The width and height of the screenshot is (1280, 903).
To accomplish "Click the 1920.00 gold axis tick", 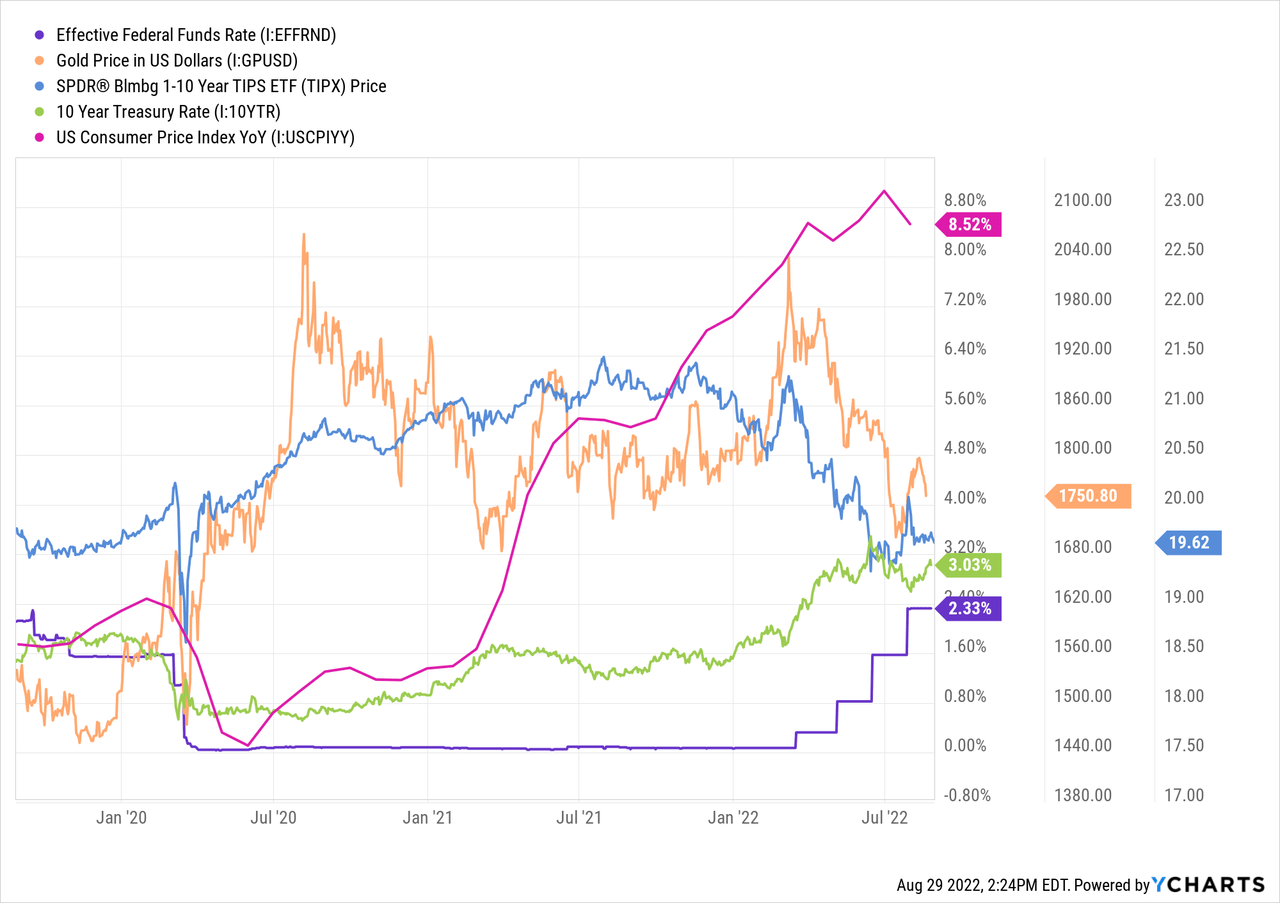I will pyautogui.click(x=1083, y=349).
